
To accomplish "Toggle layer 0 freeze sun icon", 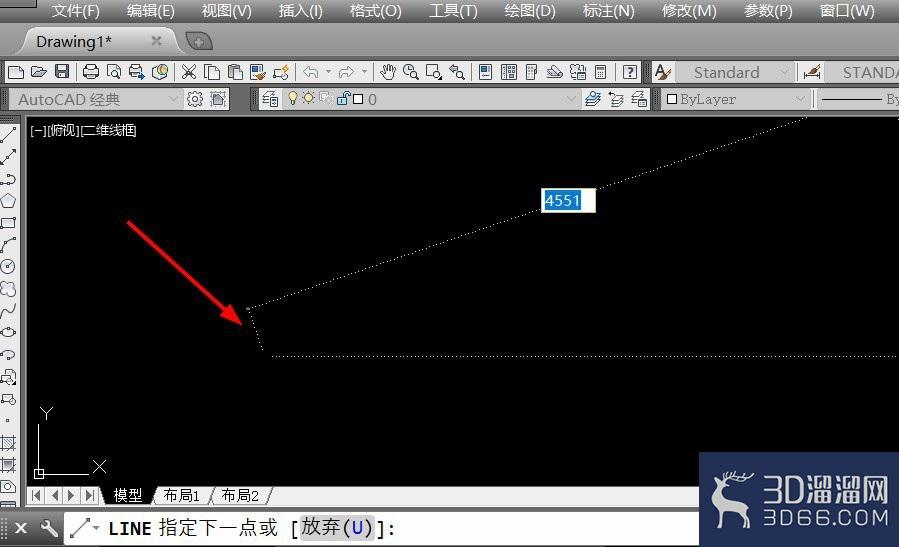I will click(308, 98).
